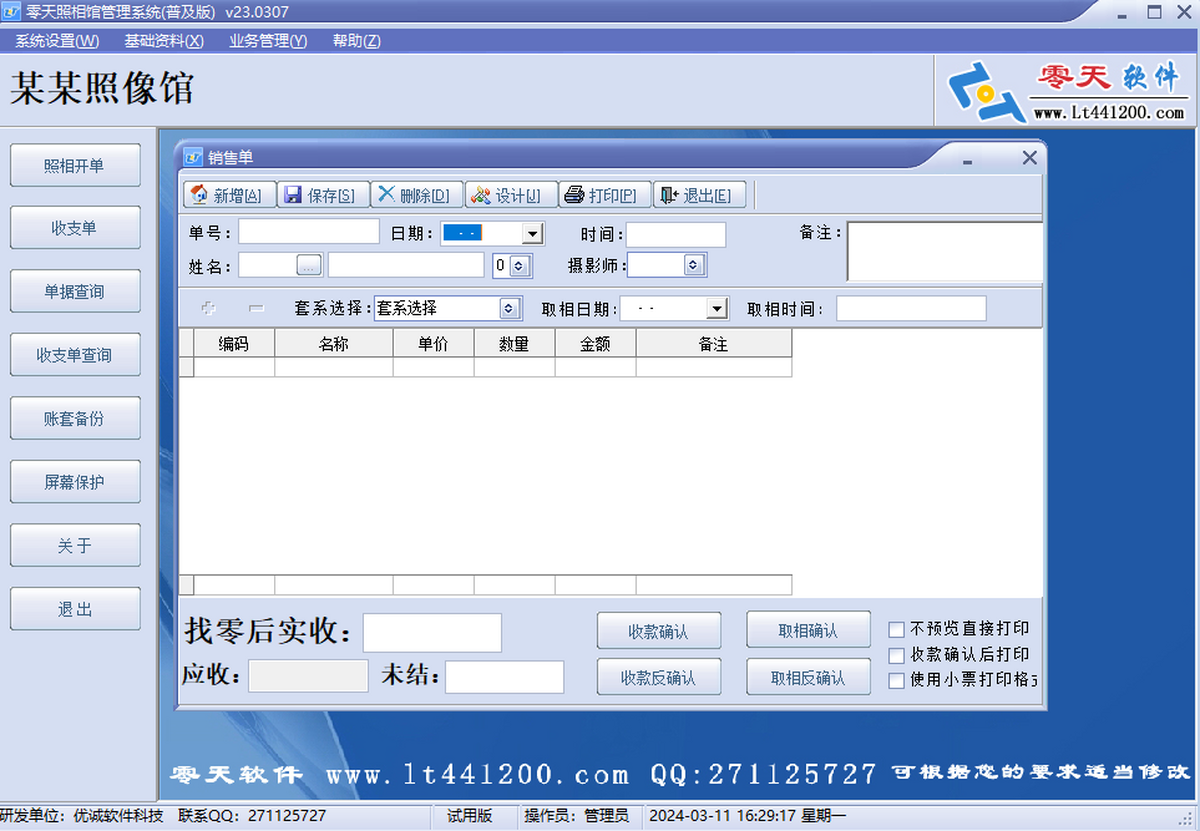Click the 取相时间 input field

coord(911,309)
